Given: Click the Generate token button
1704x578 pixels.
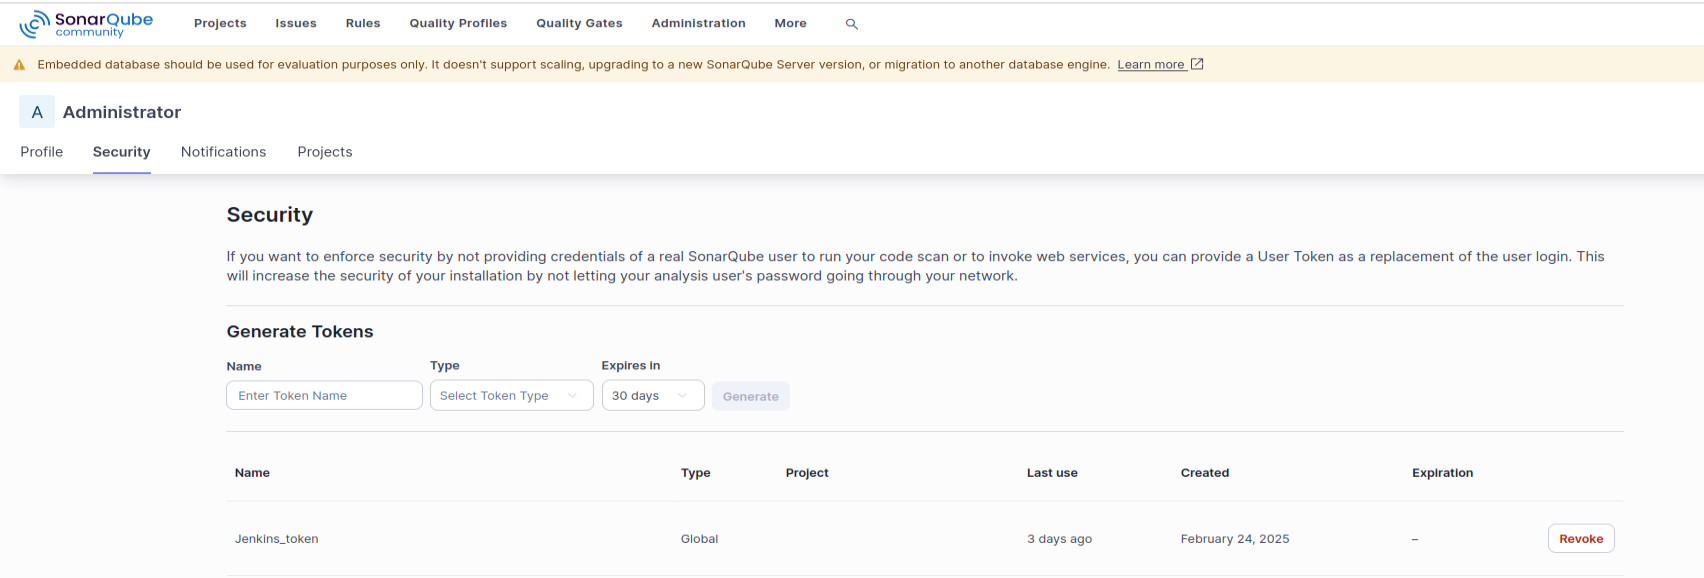Looking at the screenshot, I should pyautogui.click(x=751, y=397).
